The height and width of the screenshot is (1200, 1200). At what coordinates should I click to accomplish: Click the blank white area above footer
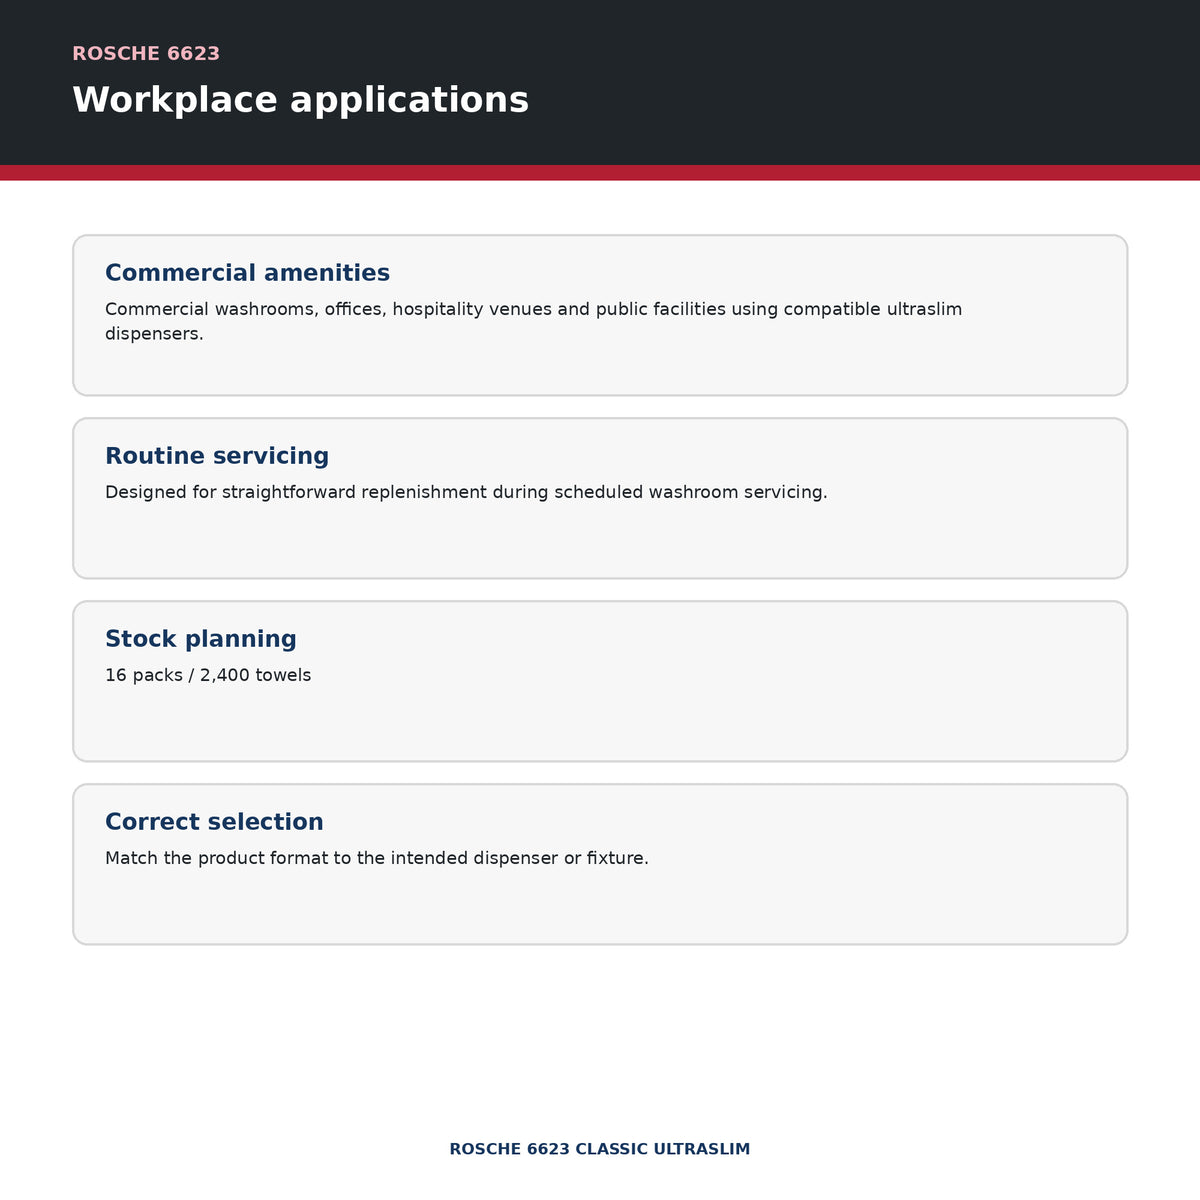click(x=600, y=1040)
